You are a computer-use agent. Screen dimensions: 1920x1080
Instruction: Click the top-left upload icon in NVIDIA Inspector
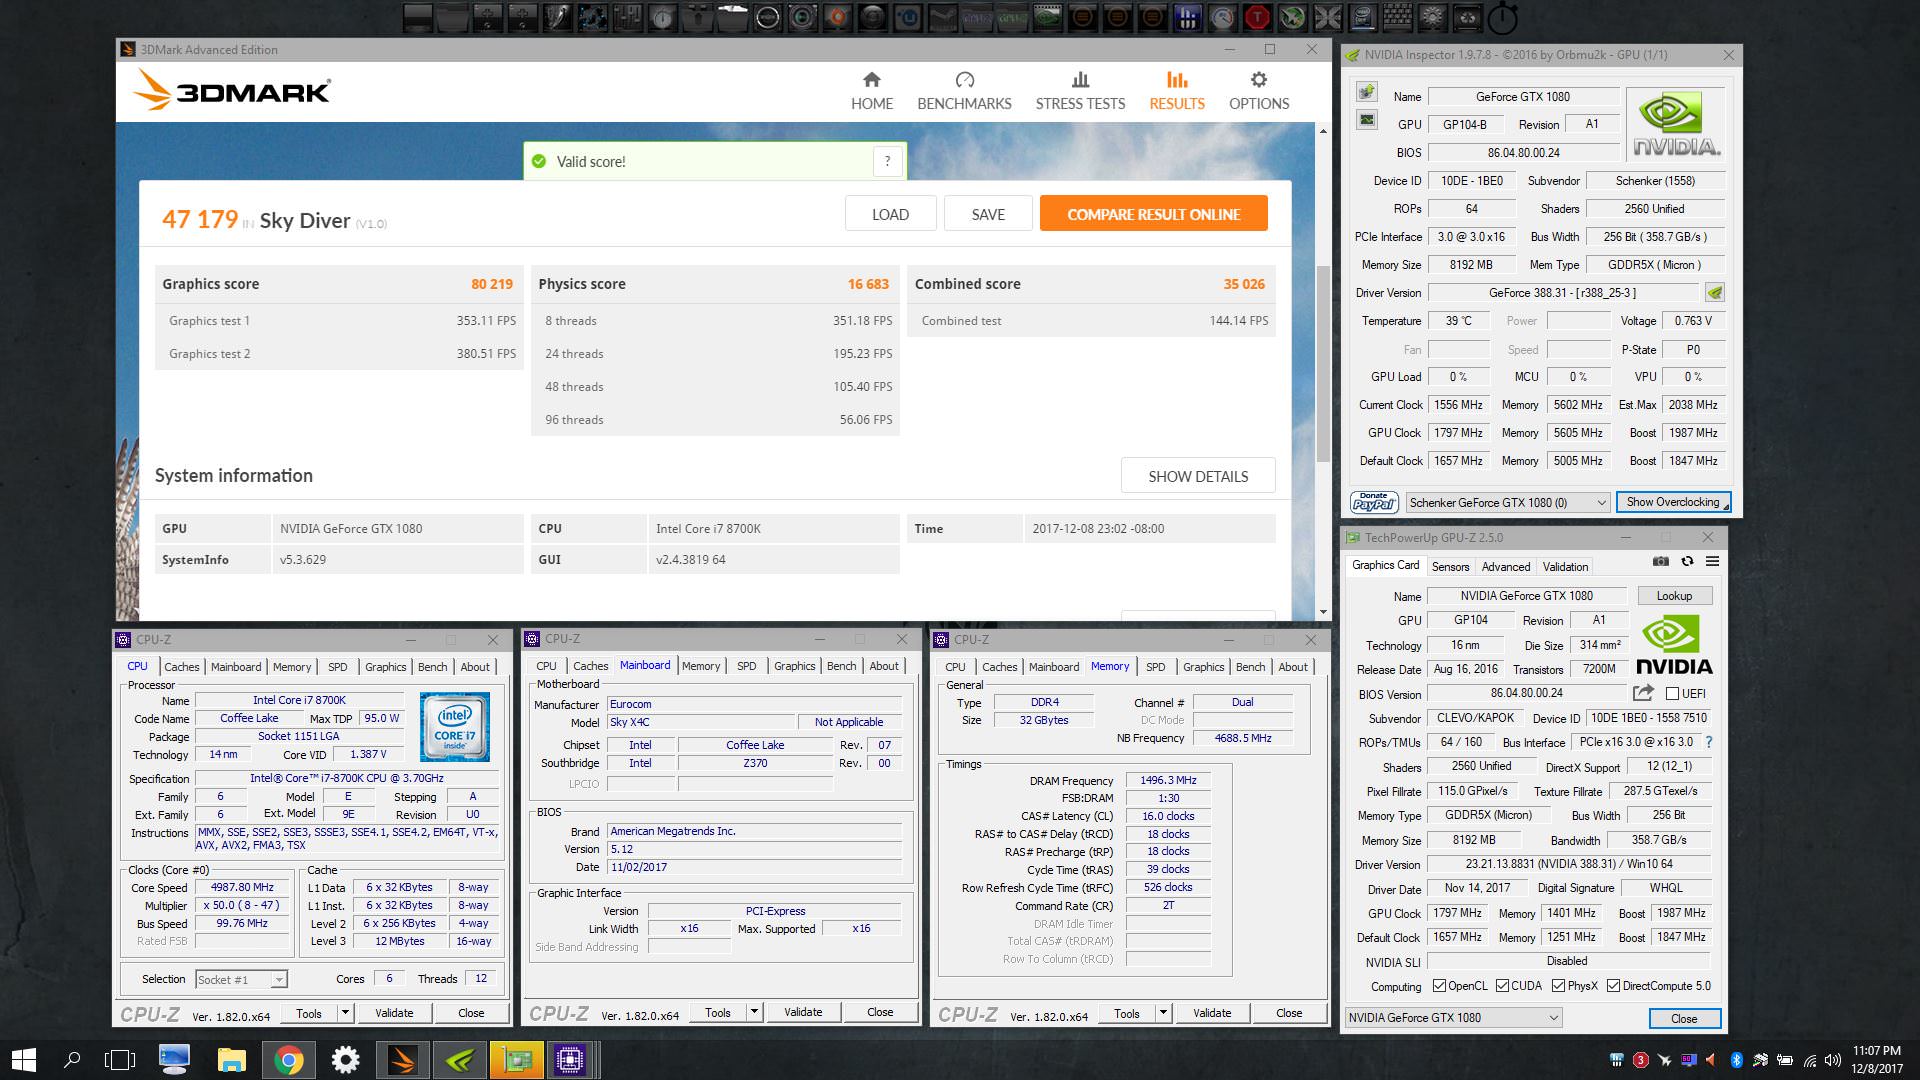pos(1366,92)
